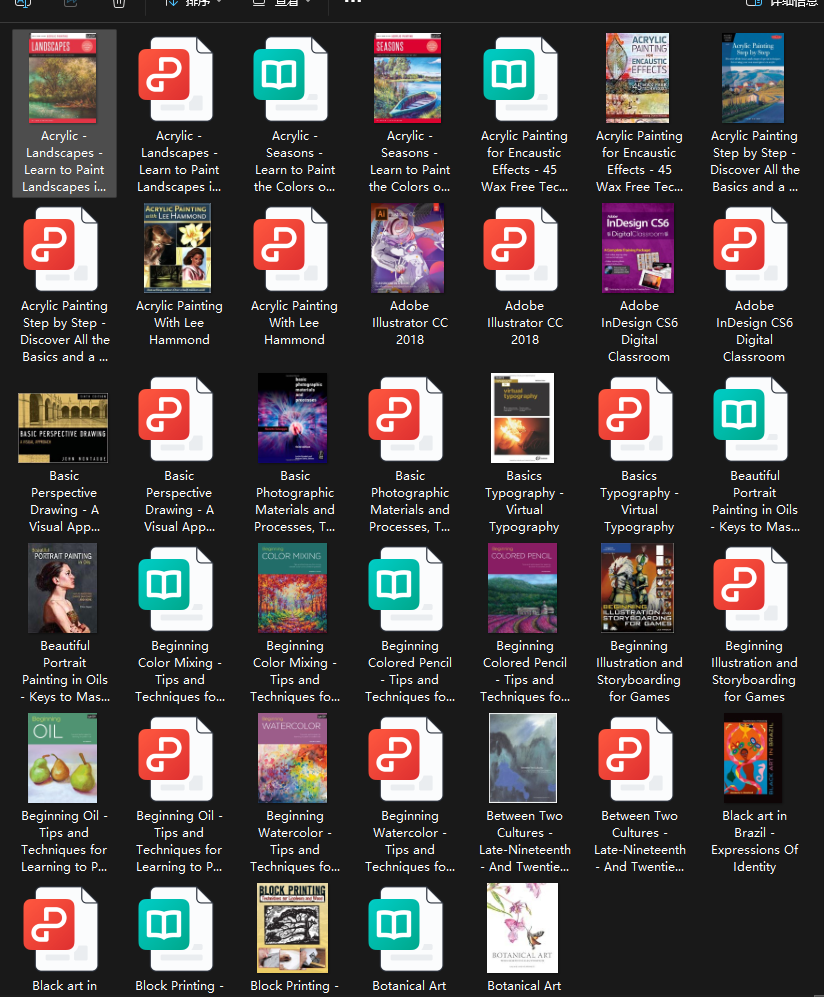The height and width of the screenshot is (997, 824).
Task: Select the Acrylic Landscapes file with red PDF icon
Action: tap(175, 79)
